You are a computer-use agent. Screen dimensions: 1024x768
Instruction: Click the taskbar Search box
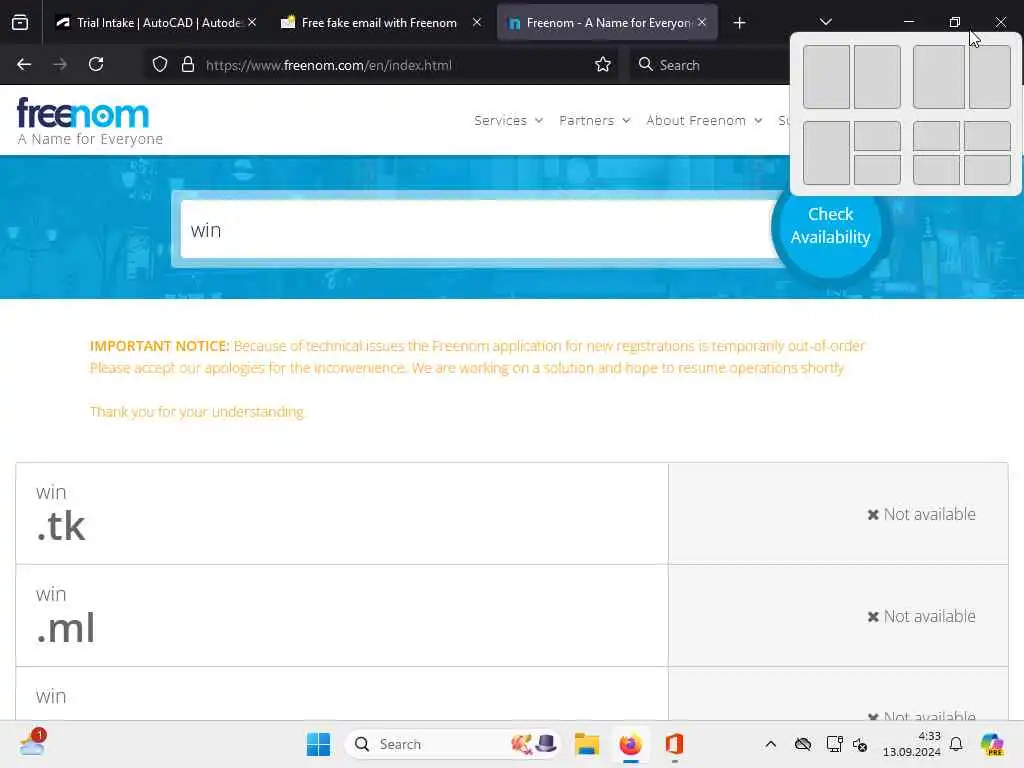pyautogui.click(x=452, y=744)
